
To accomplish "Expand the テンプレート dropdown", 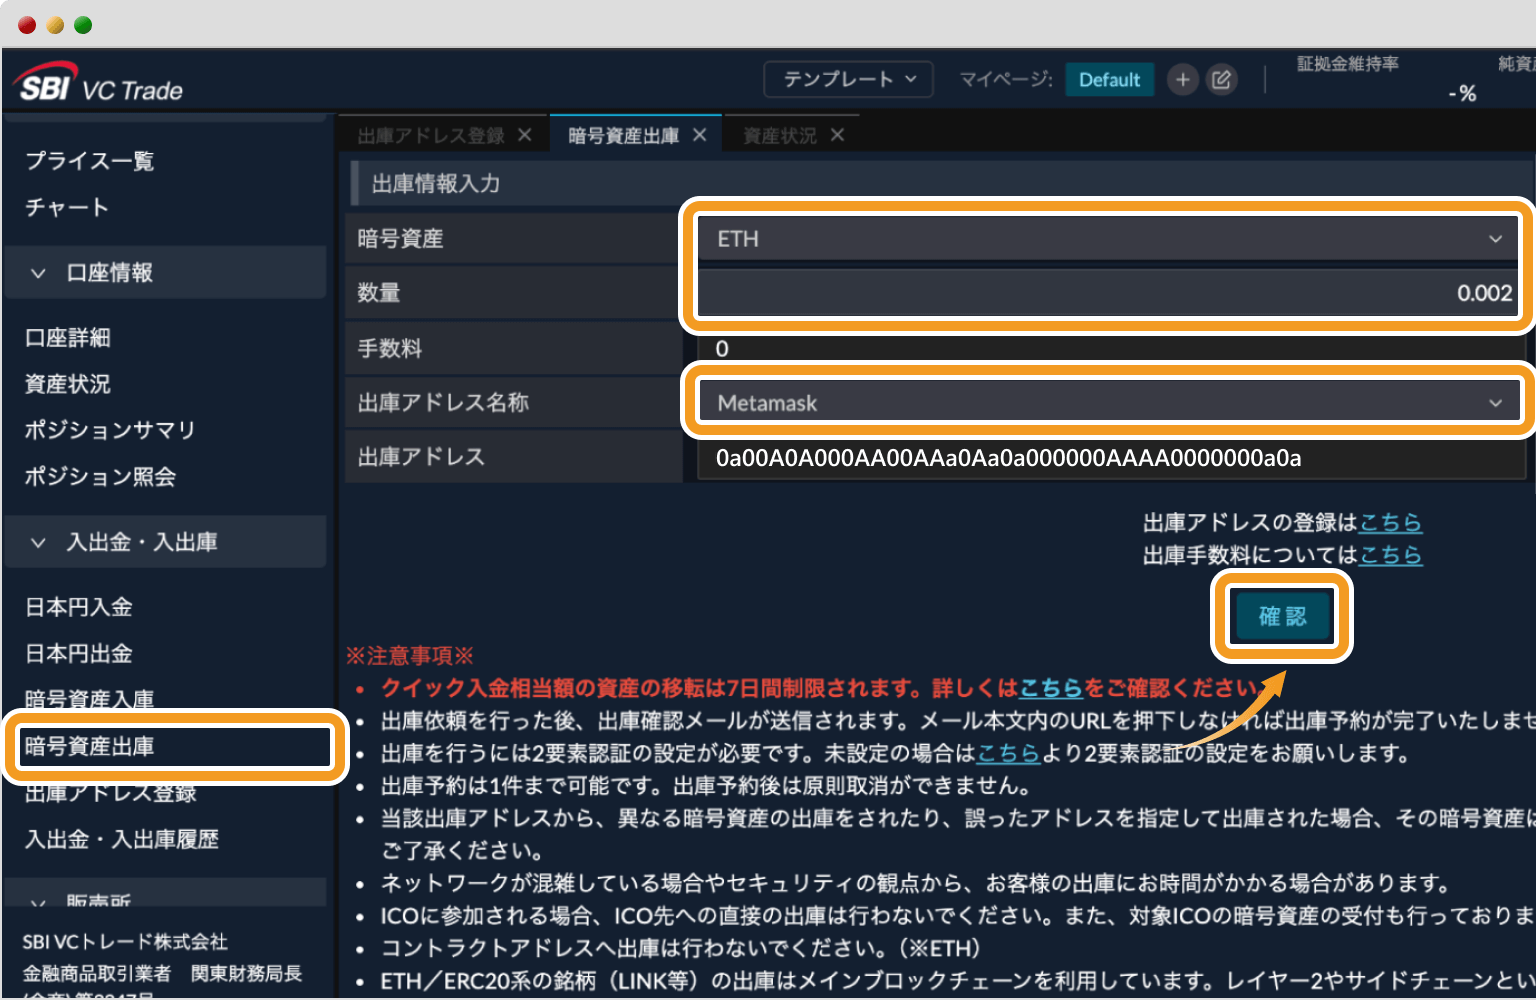I will [848, 79].
